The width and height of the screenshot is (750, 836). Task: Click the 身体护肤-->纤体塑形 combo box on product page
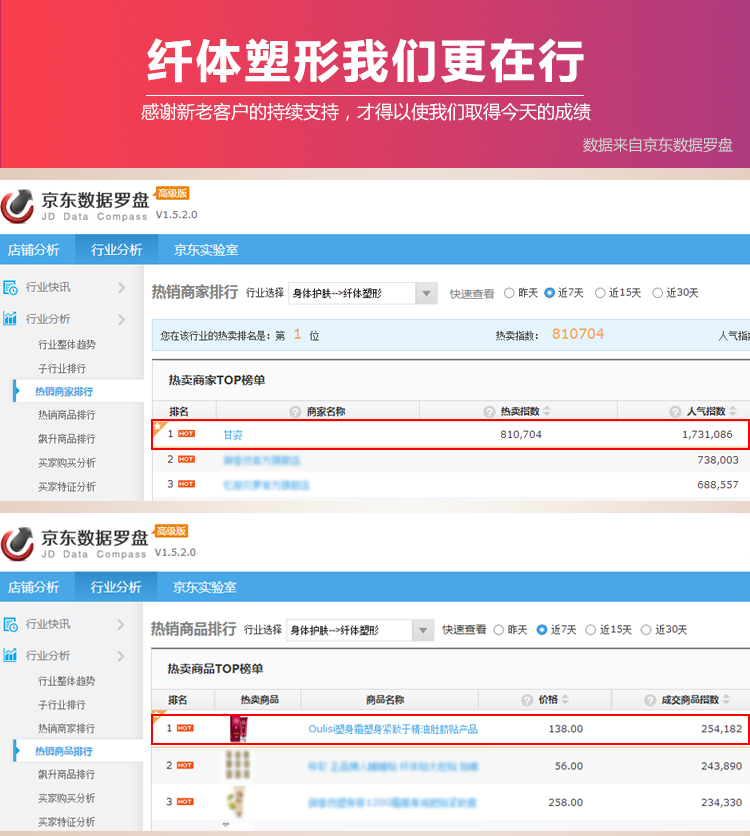pos(360,630)
